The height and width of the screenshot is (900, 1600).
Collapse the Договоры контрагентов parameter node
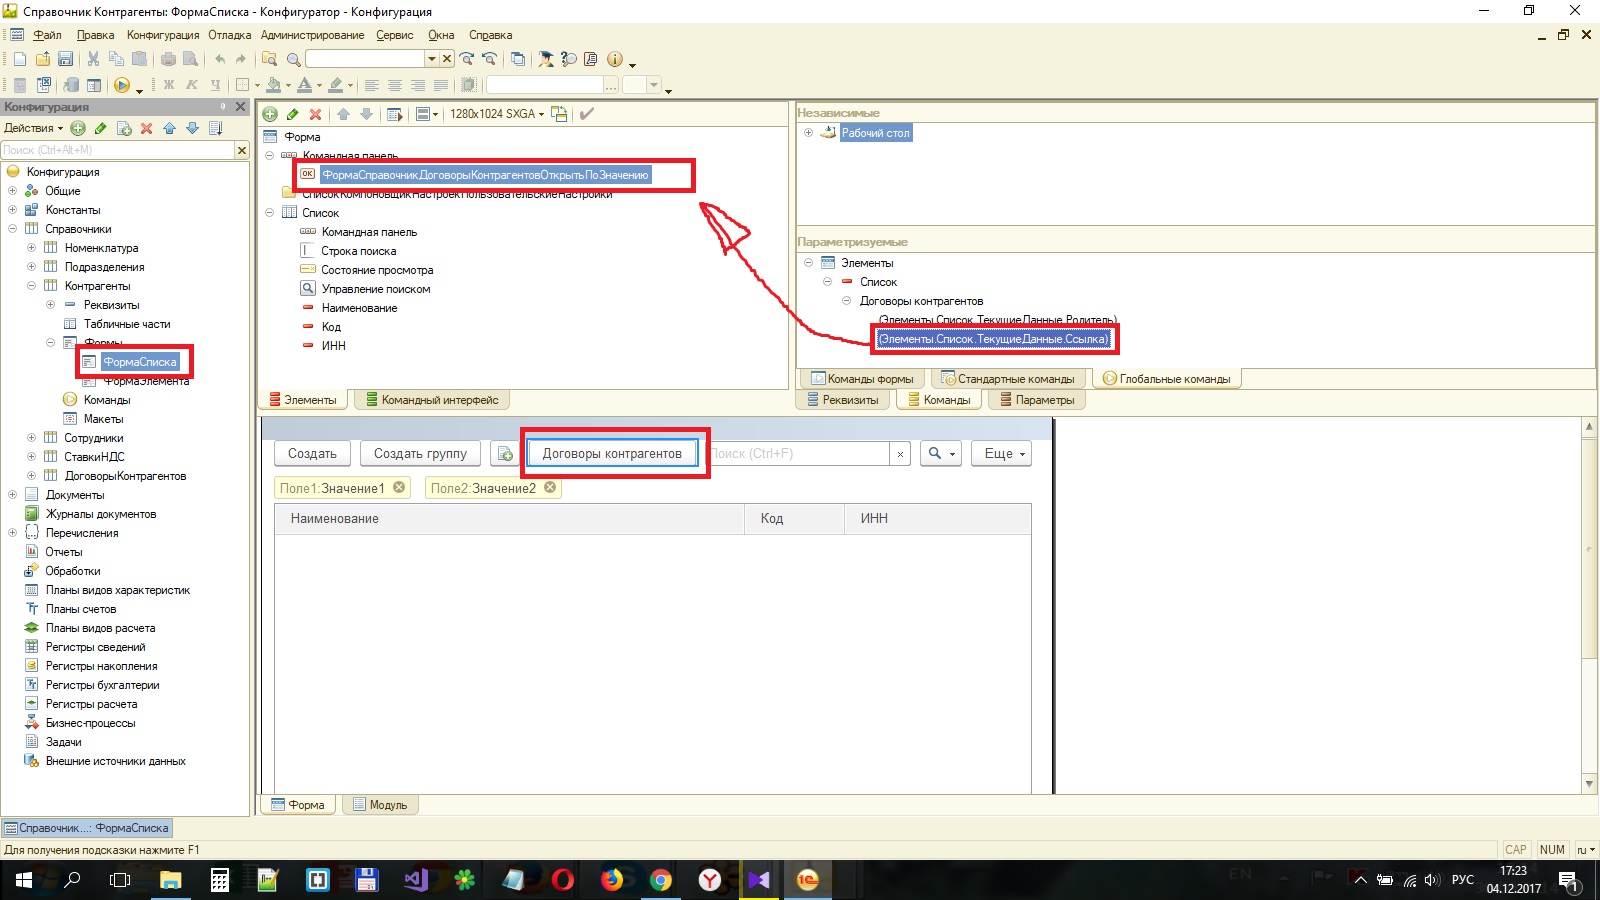point(846,301)
